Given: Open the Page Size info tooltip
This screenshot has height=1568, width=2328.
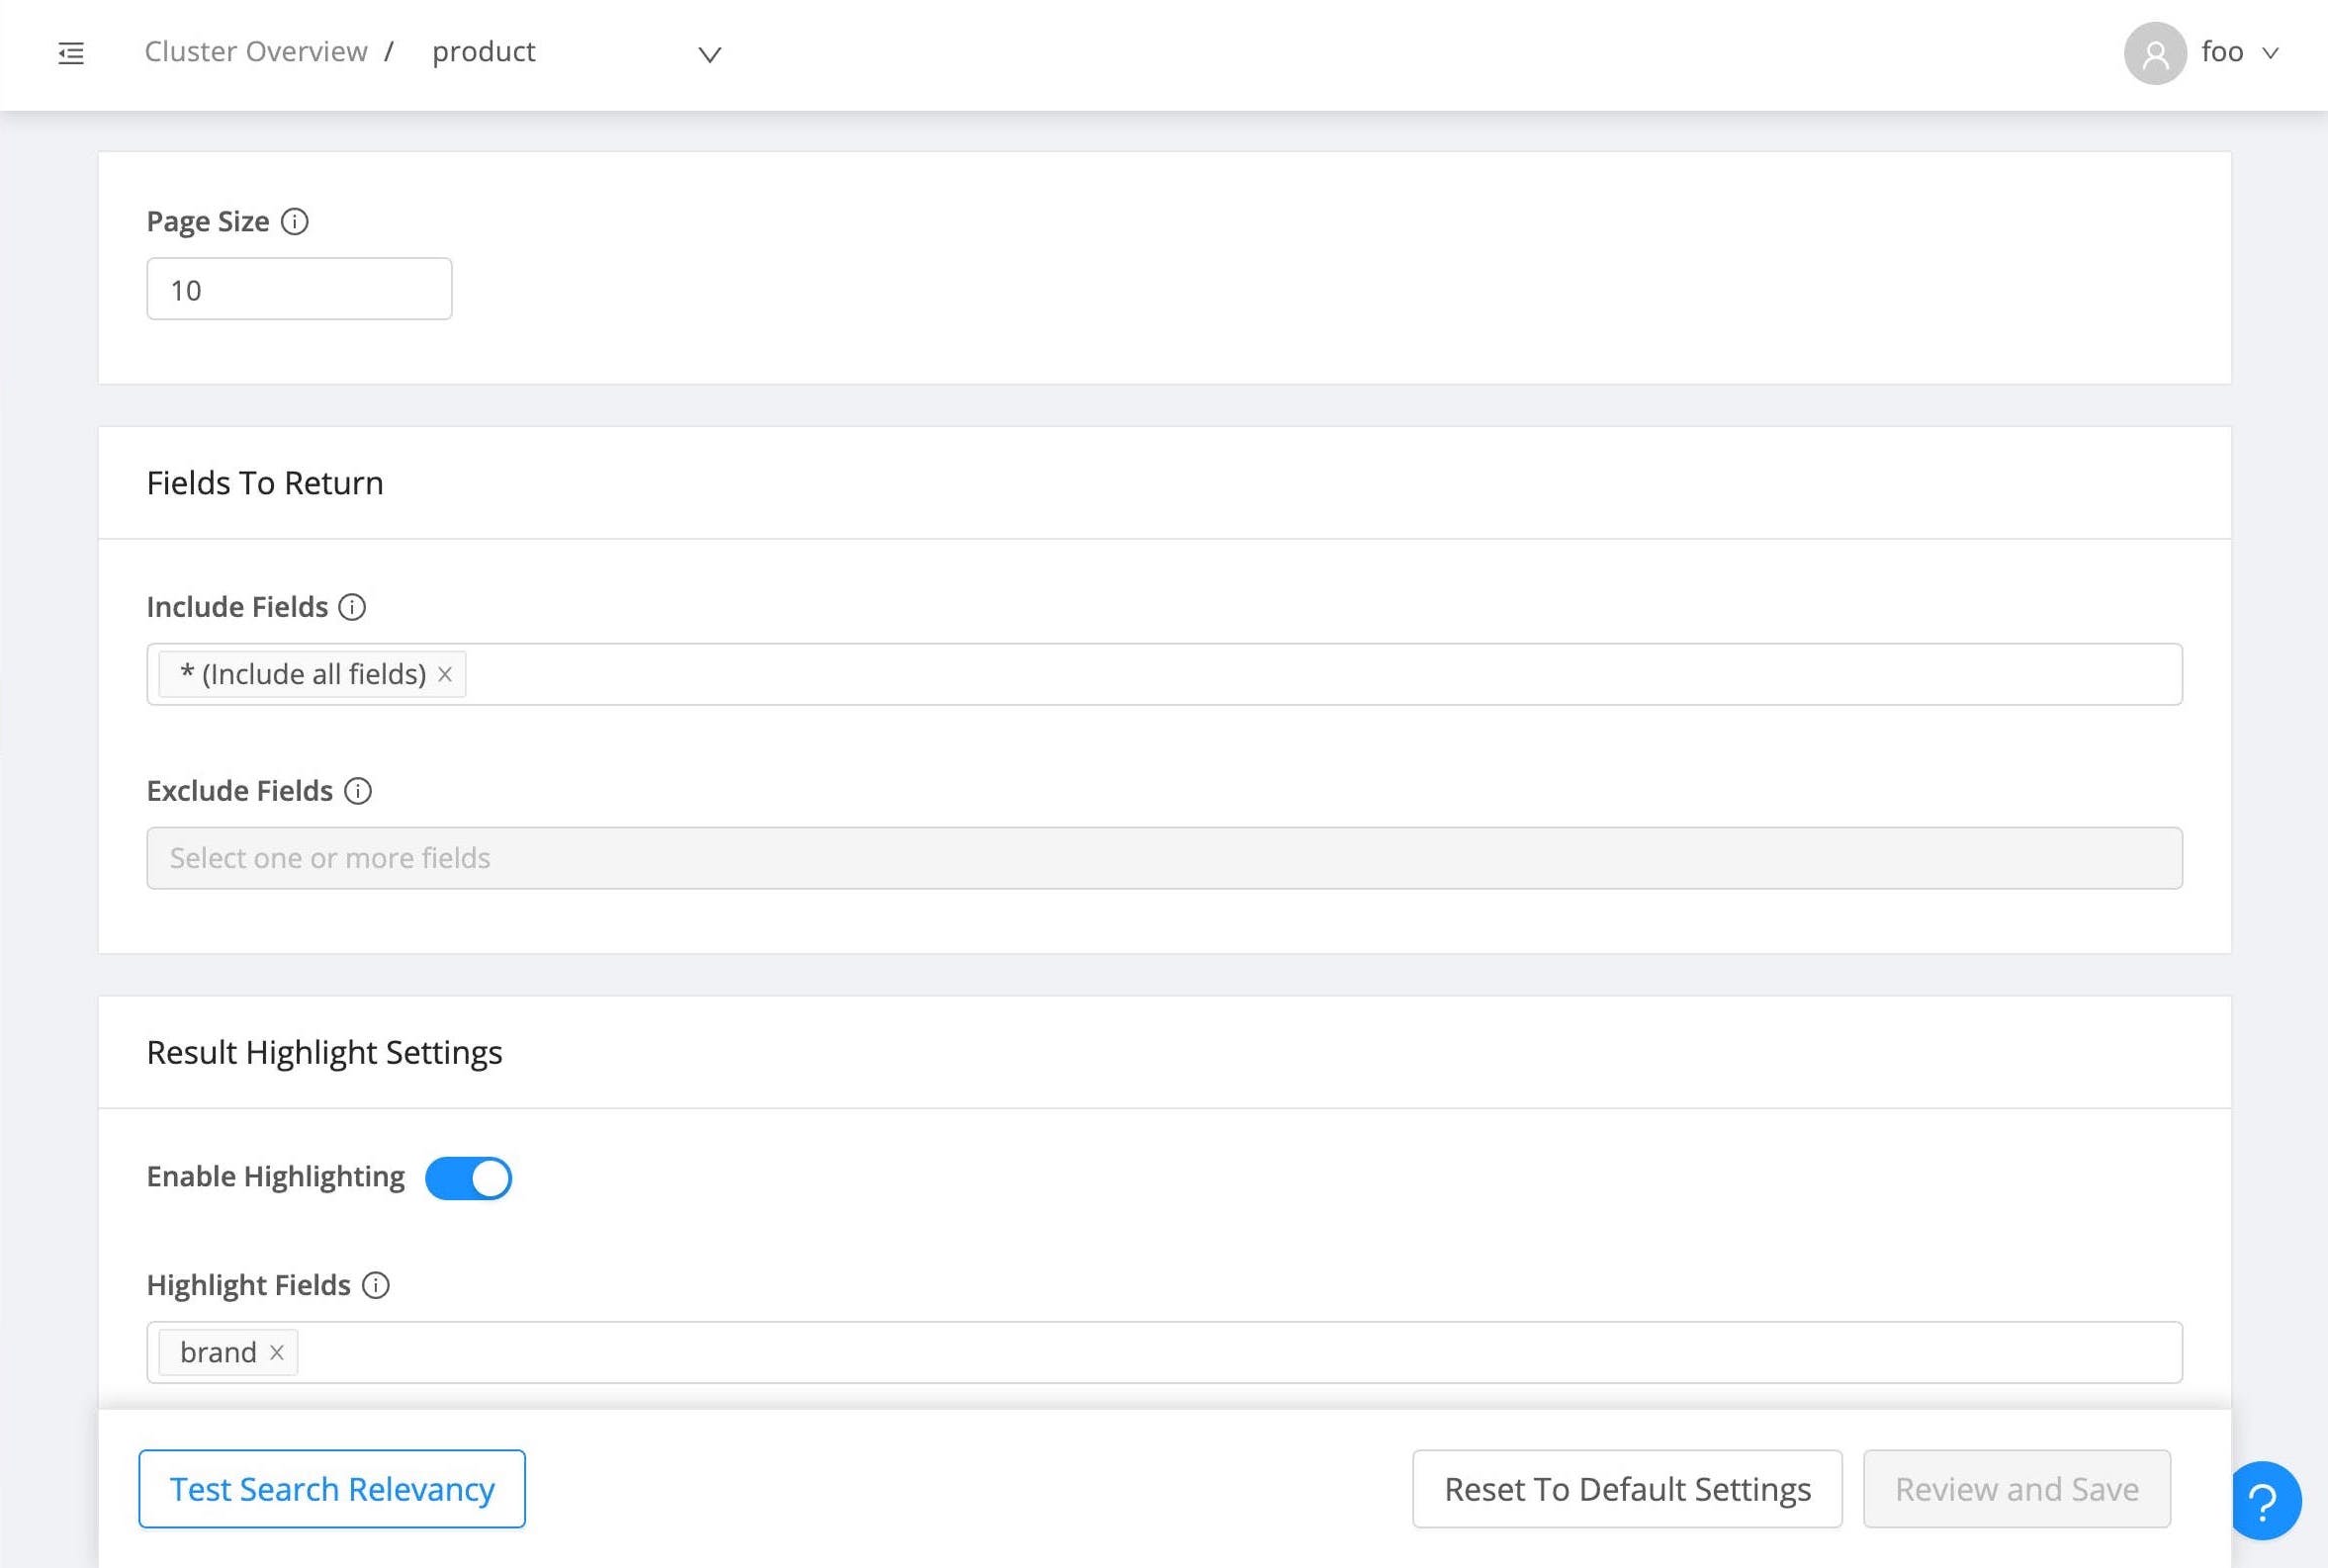Looking at the screenshot, I should click(296, 221).
